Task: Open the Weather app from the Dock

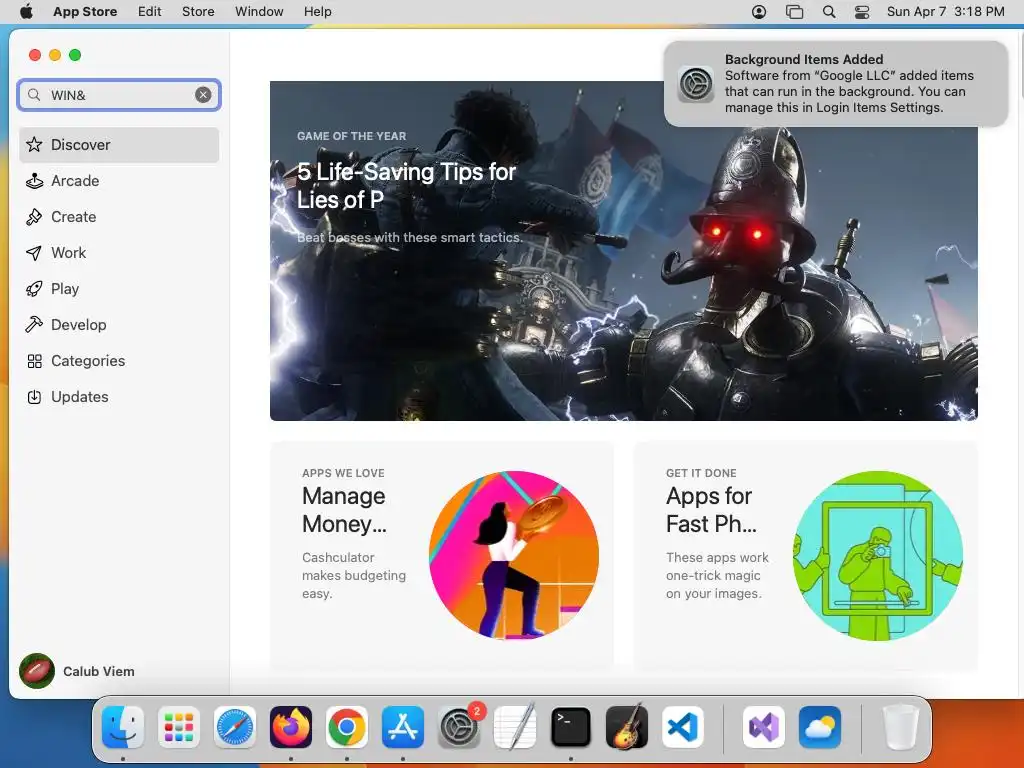Action: [x=820, y=727]
